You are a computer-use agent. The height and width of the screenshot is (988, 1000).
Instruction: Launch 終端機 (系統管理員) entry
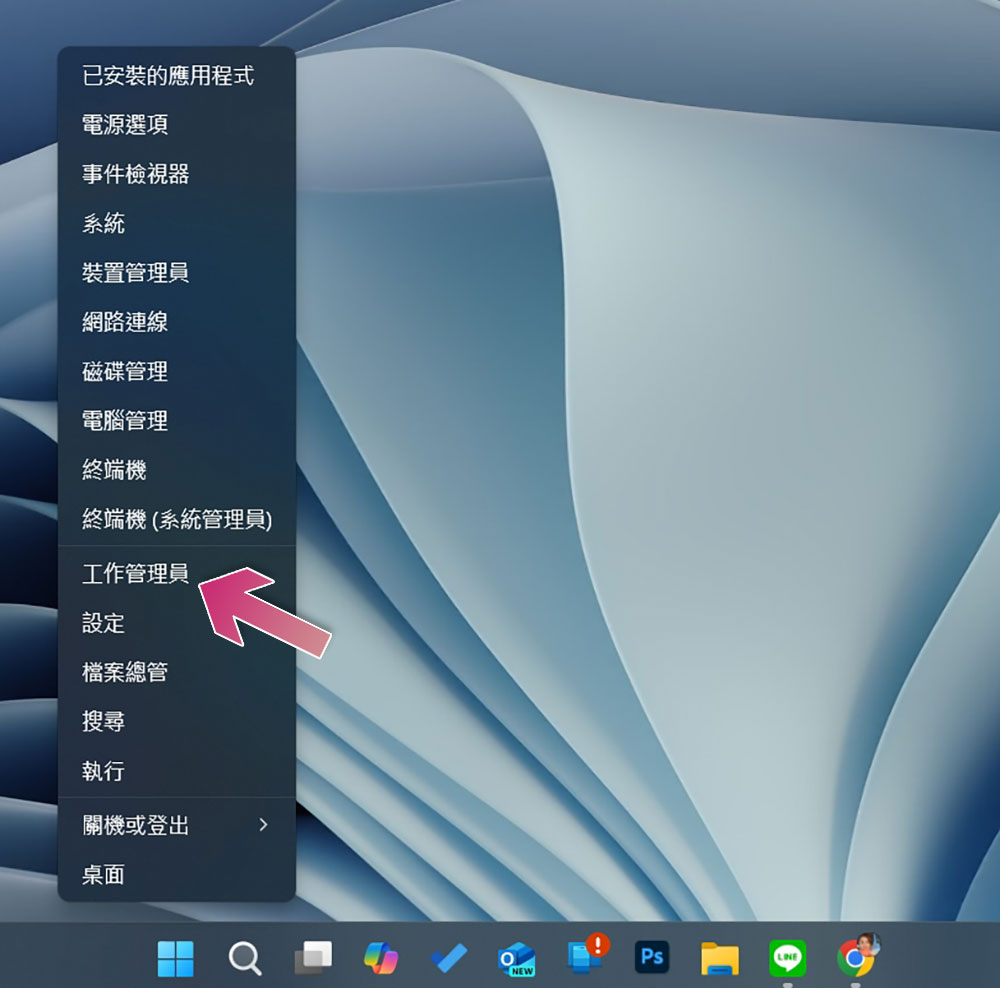[x=177, y=519]
